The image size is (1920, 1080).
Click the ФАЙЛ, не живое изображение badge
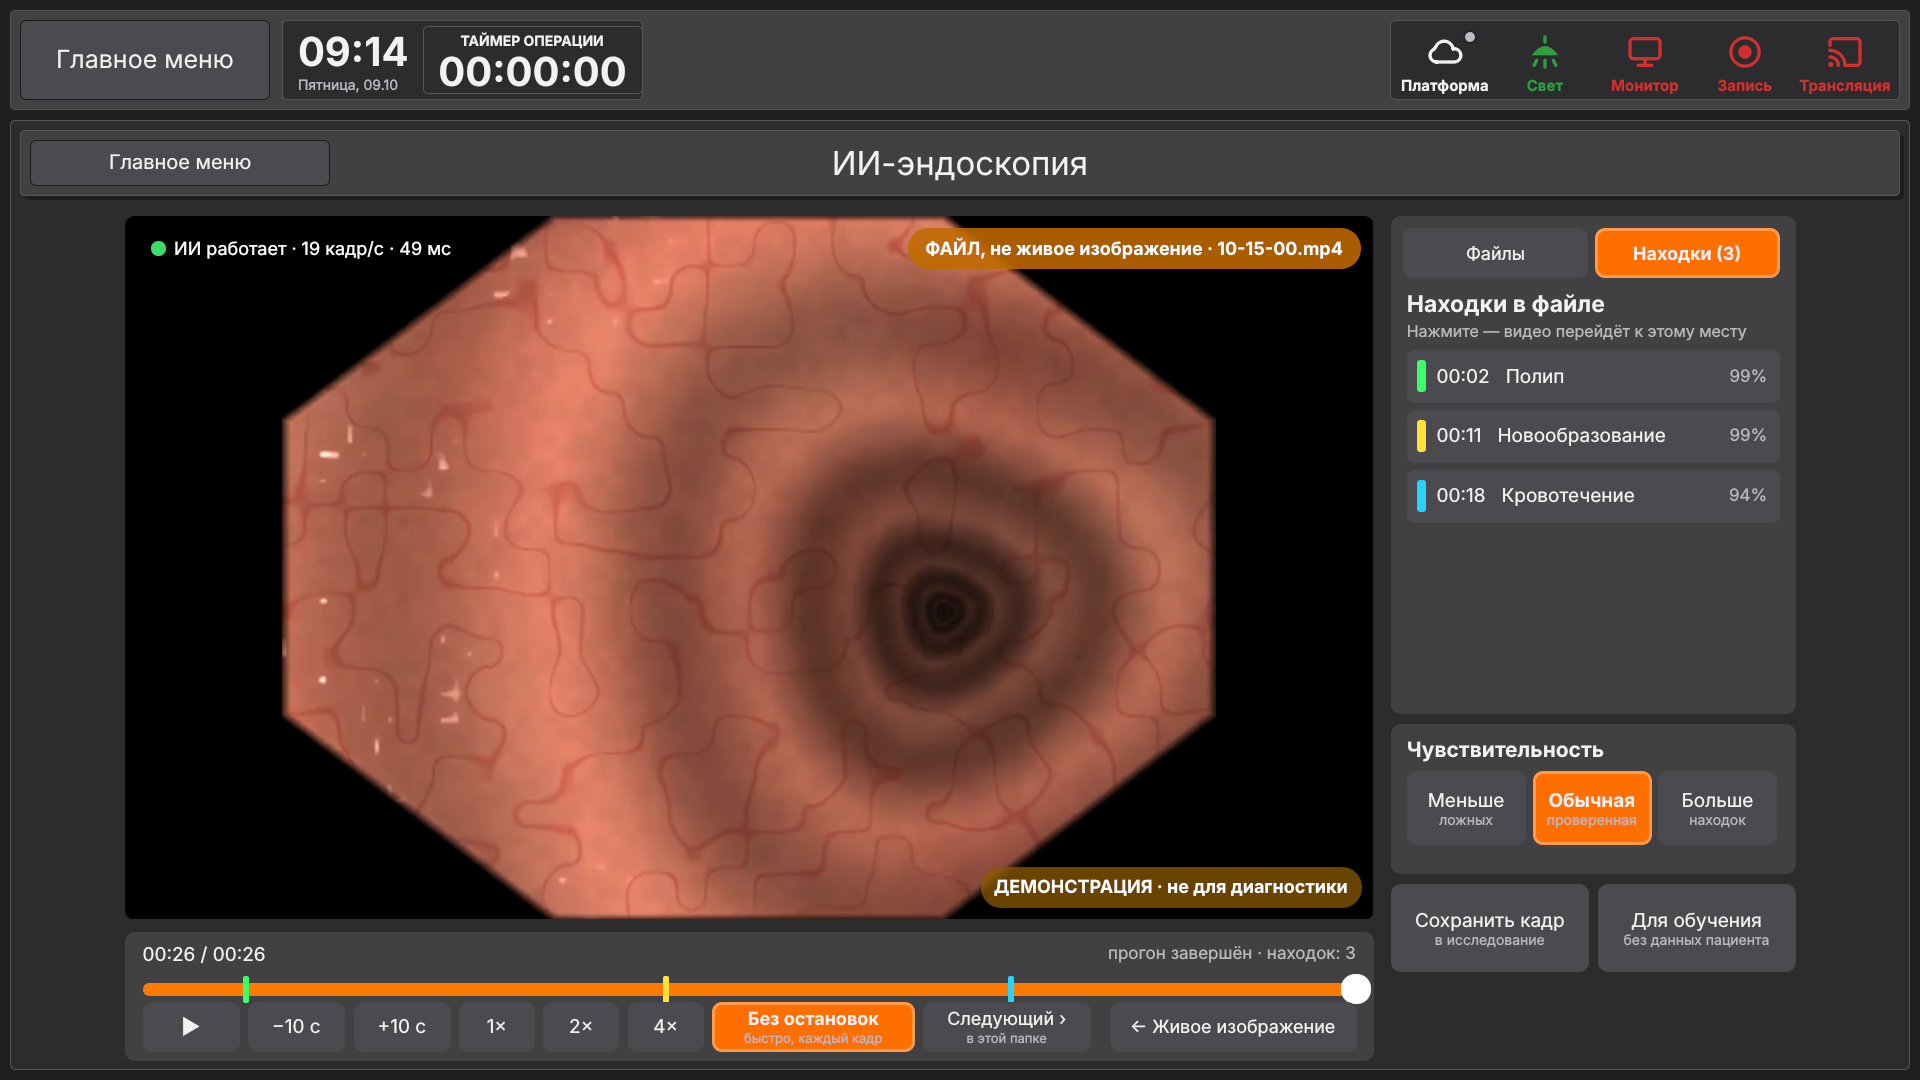coord(1134,249)
